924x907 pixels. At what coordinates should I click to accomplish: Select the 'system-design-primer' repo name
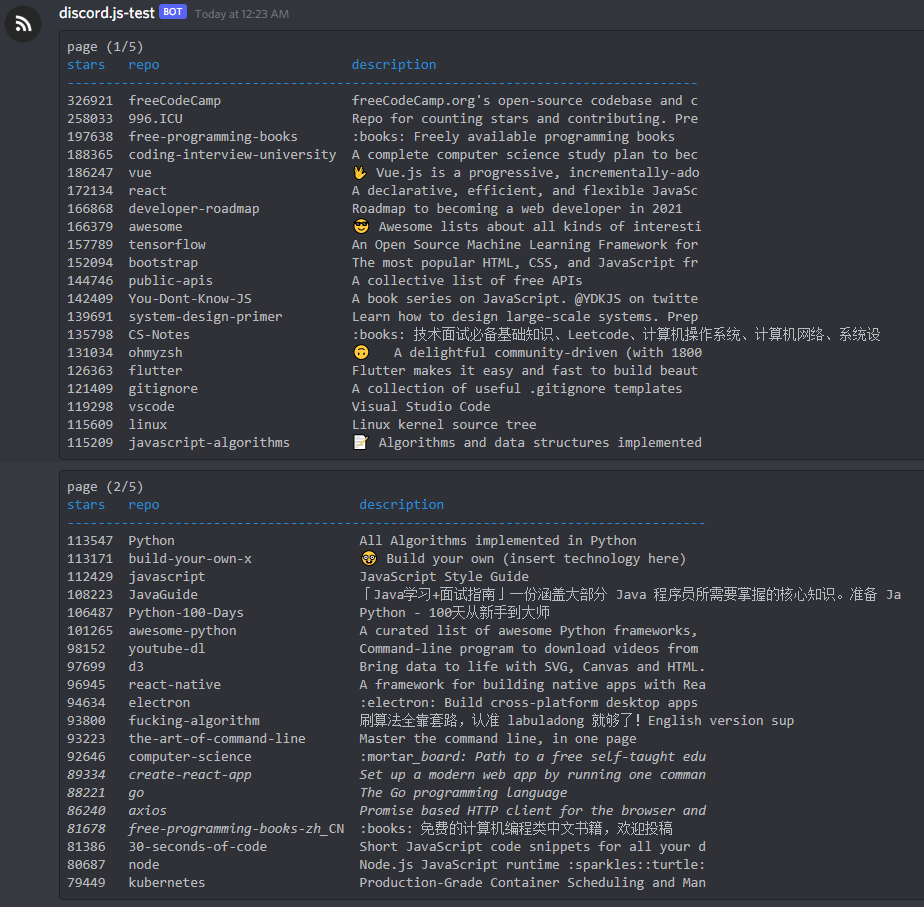(205, 317)
